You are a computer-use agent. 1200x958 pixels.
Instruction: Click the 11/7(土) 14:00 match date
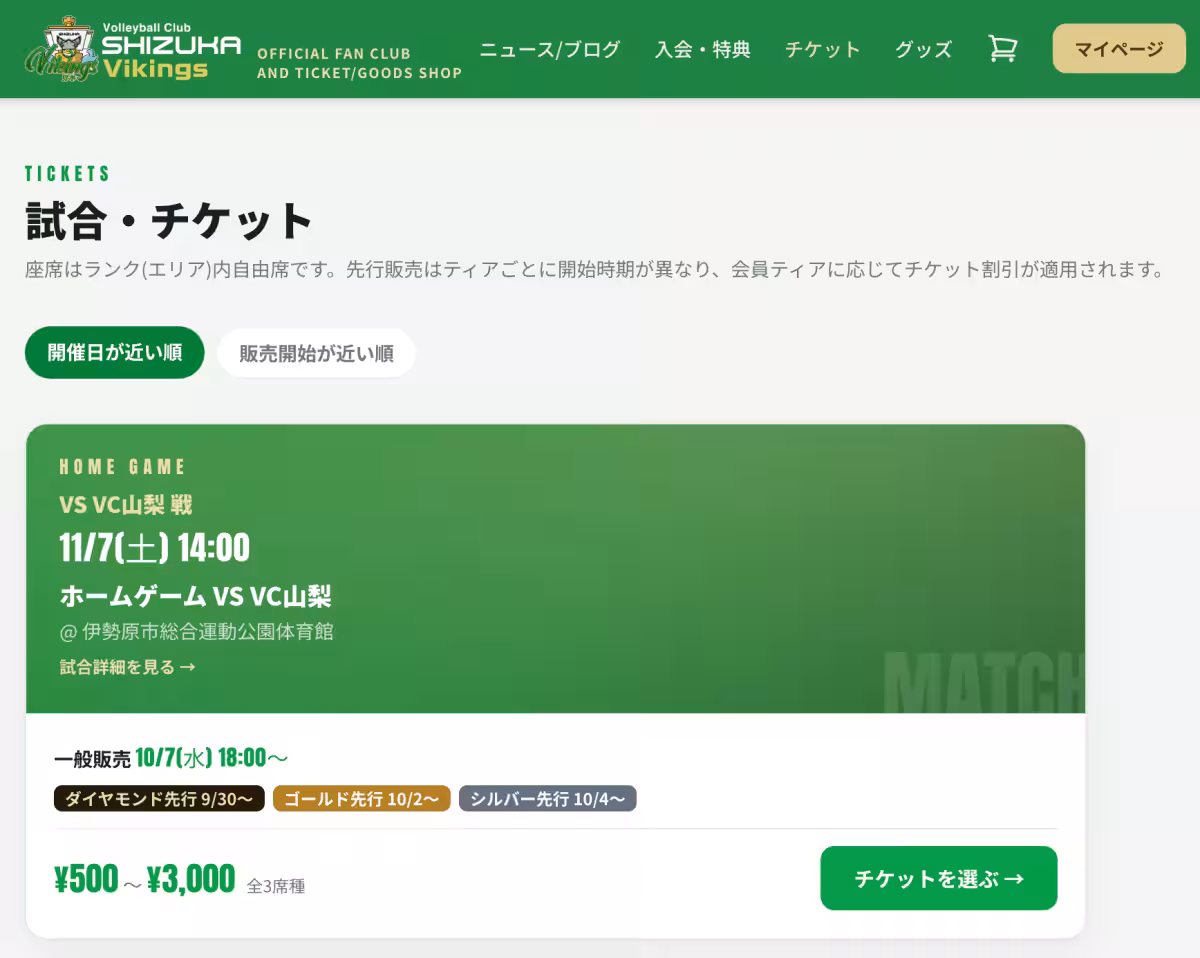click(155, 548)
